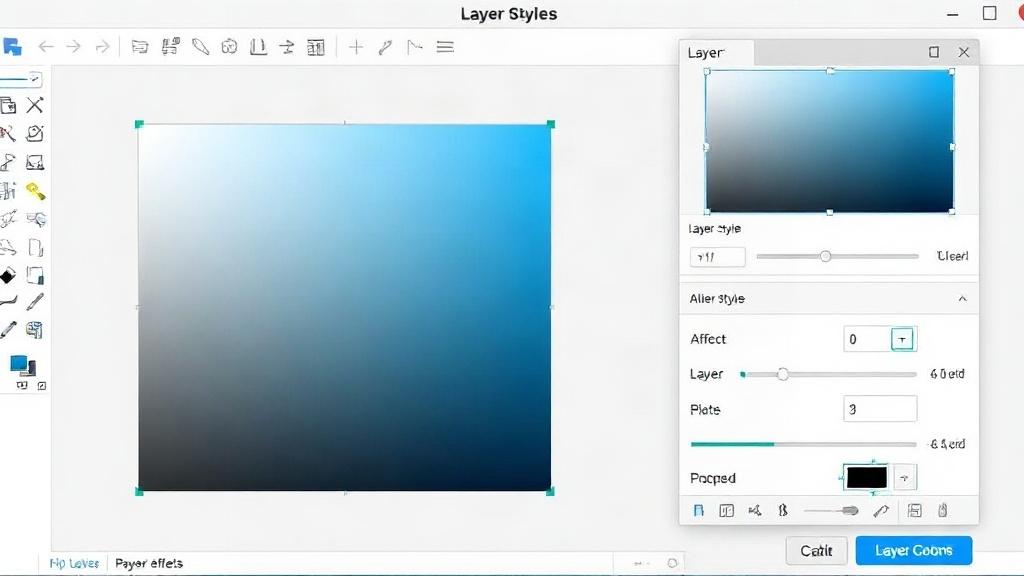Click the small slider in the panel footer
The image size is (1024, 576).
click(x=831, y=511)
